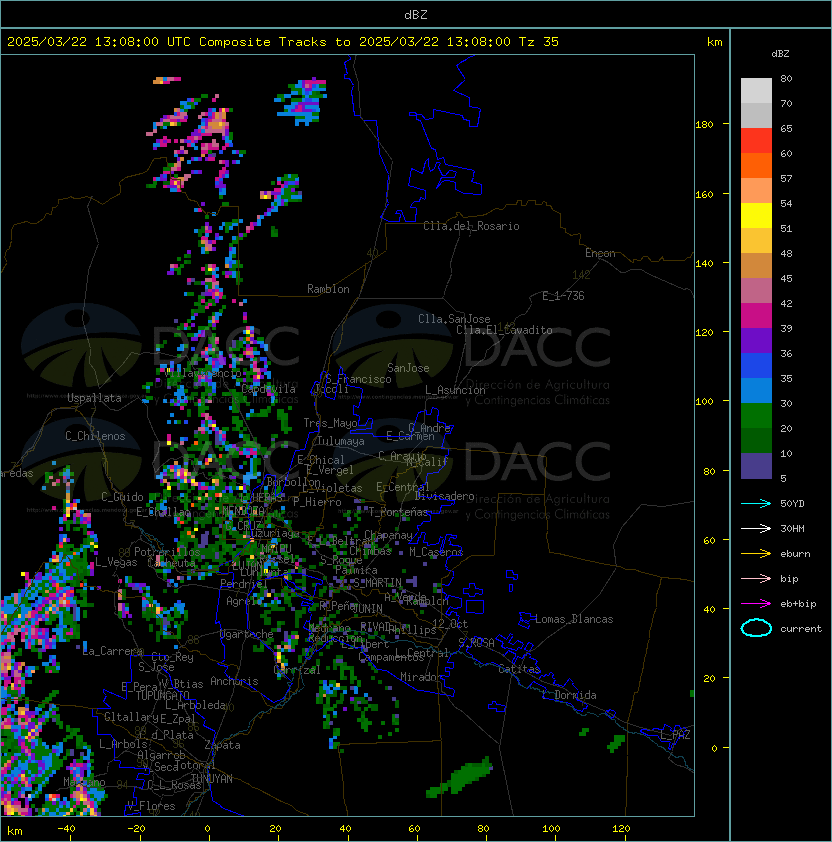
Task: Click the Capdevila map label
Action: coord(268,389)
